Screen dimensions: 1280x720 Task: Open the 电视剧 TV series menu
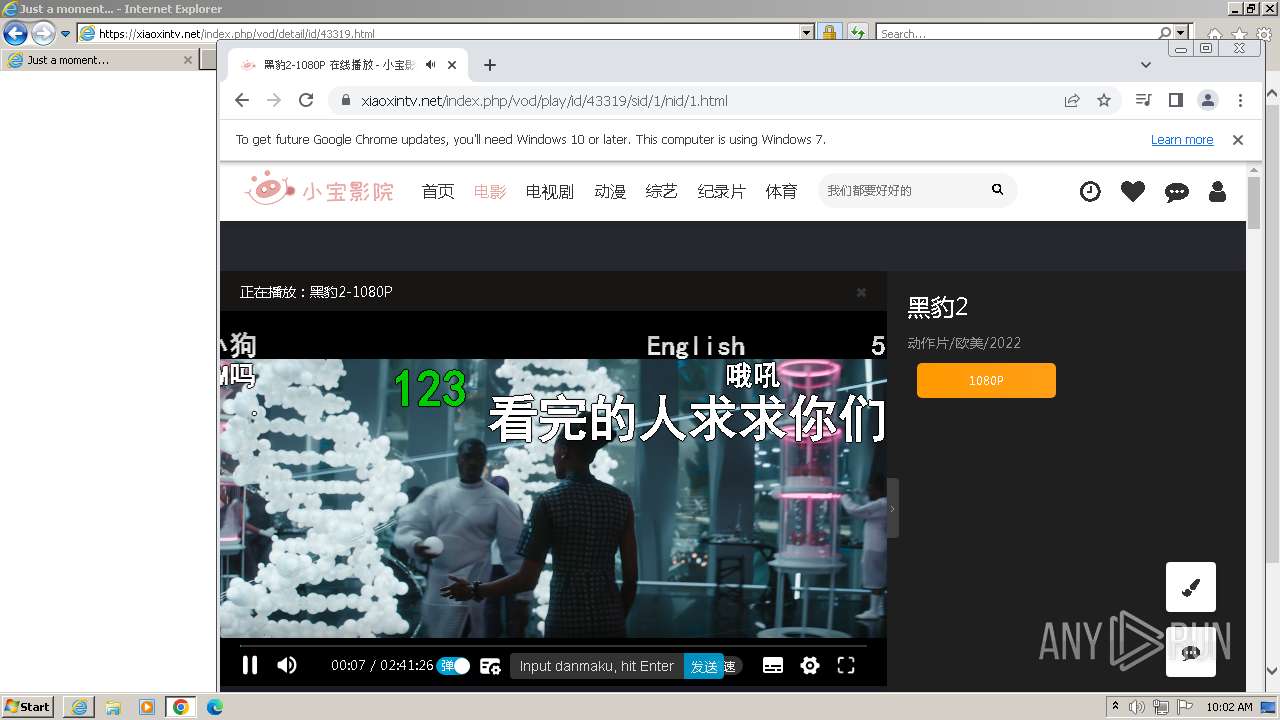[x=550, y=191]
